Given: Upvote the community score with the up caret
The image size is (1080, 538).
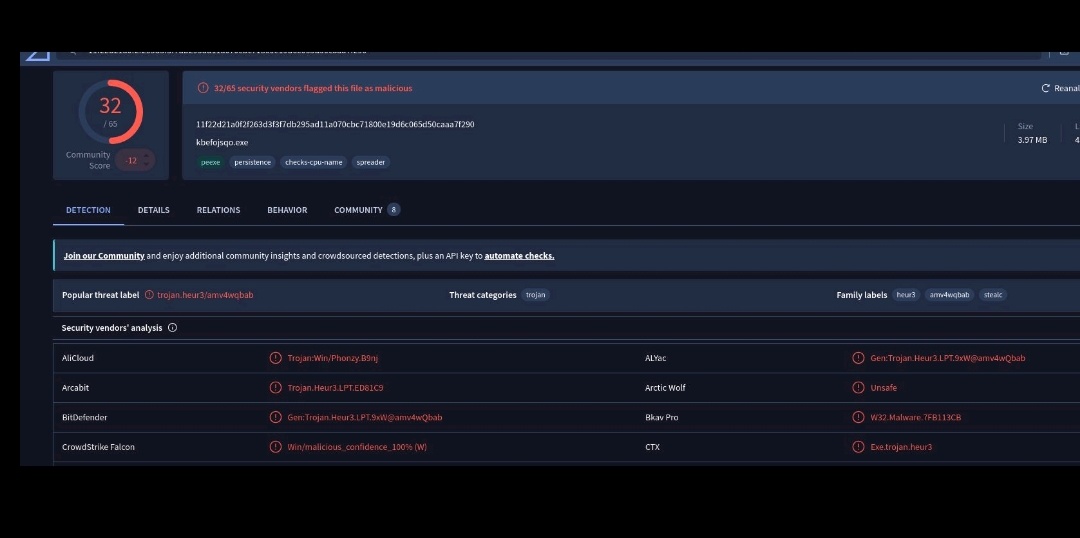Looking at the screenshot, I should [145, 156].
